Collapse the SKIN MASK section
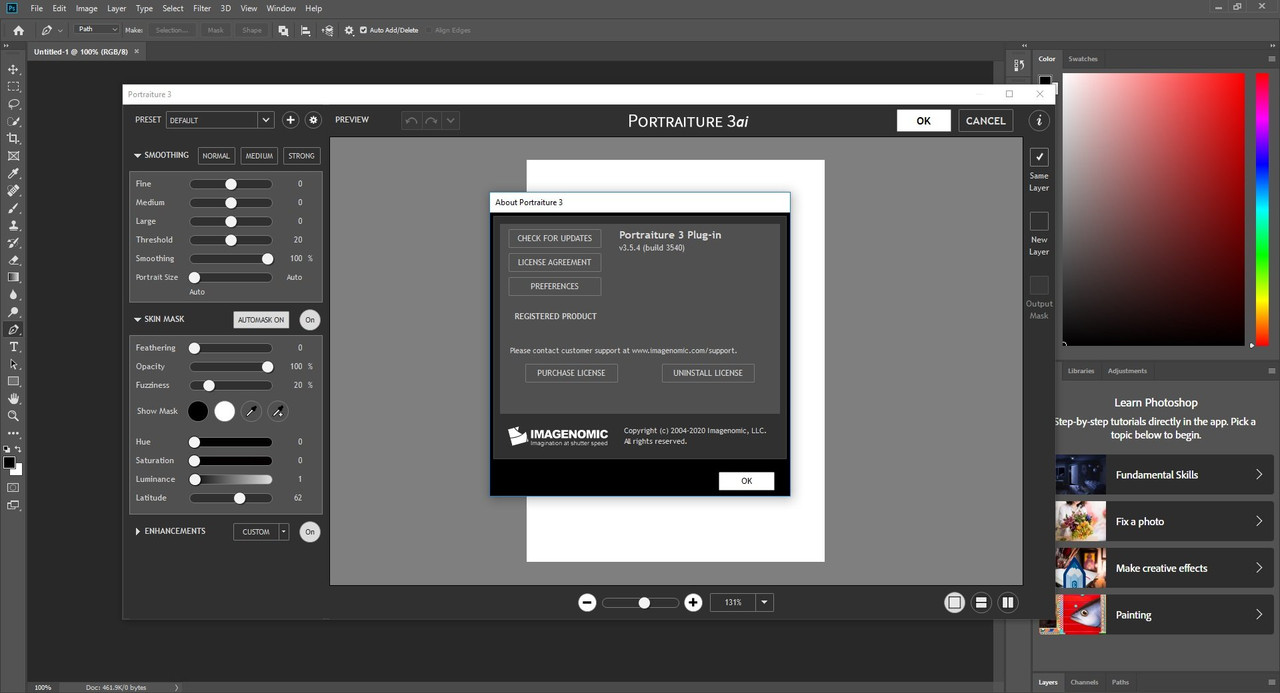The width and height of the screenshot is (1280, 693). pos(137,320)
